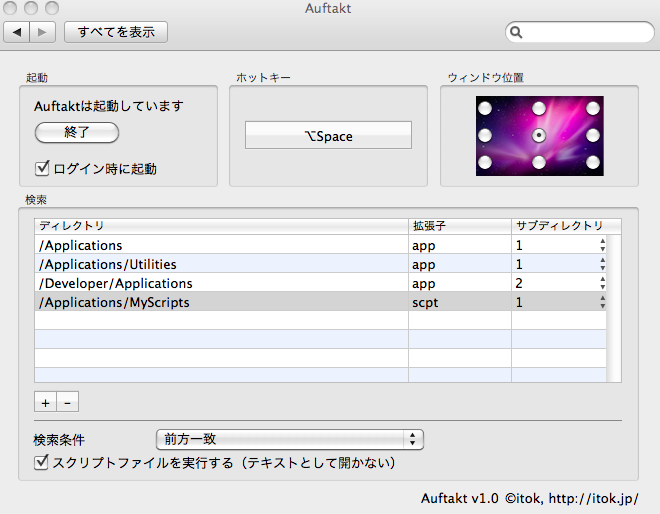Quit Auftakt with the 終了 button
Viewport: 660px width, 514px height.
(77, 133)
